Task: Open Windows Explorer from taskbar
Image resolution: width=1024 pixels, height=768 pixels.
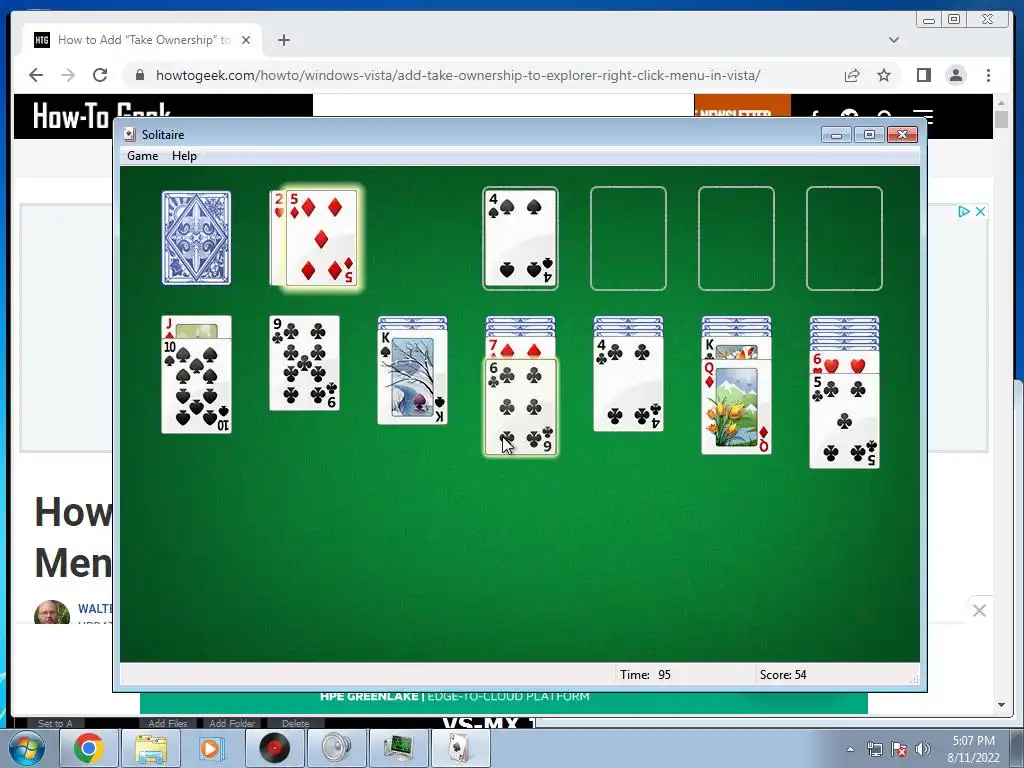Action: click(x=150, y=748)
